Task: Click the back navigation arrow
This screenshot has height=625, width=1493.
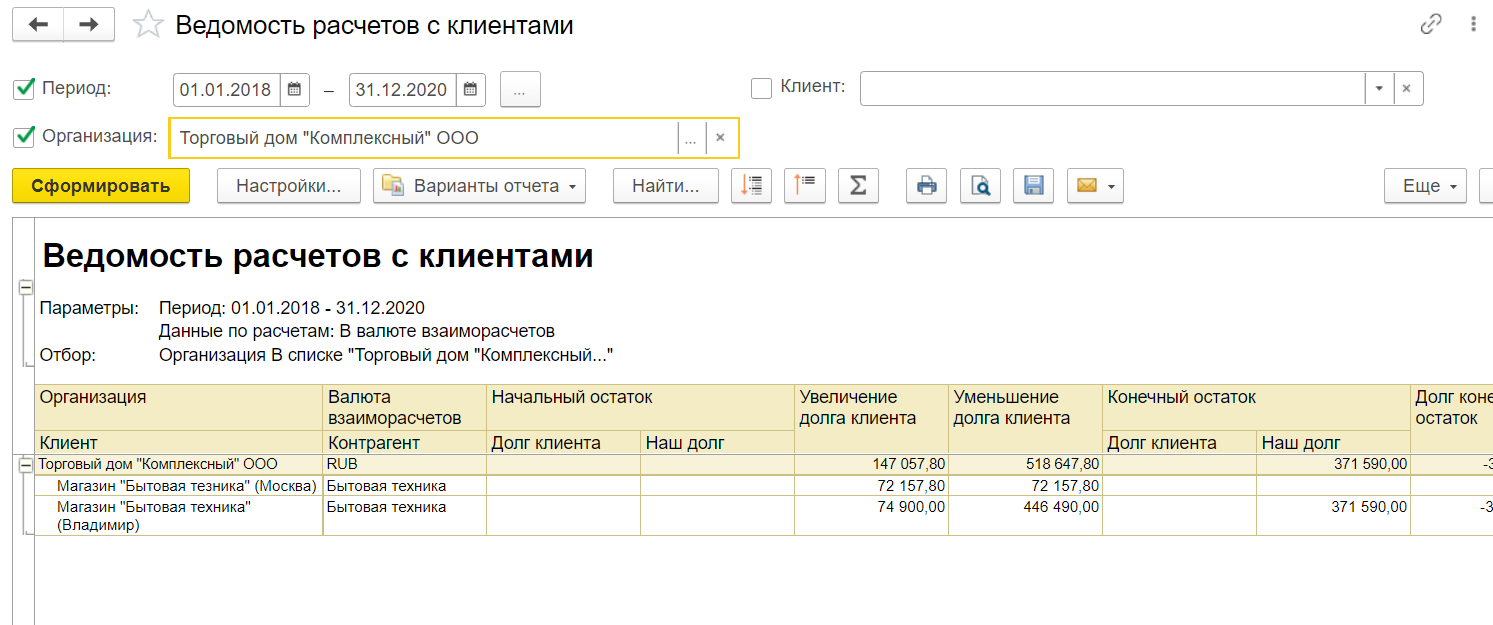Action: coord(38,25)
